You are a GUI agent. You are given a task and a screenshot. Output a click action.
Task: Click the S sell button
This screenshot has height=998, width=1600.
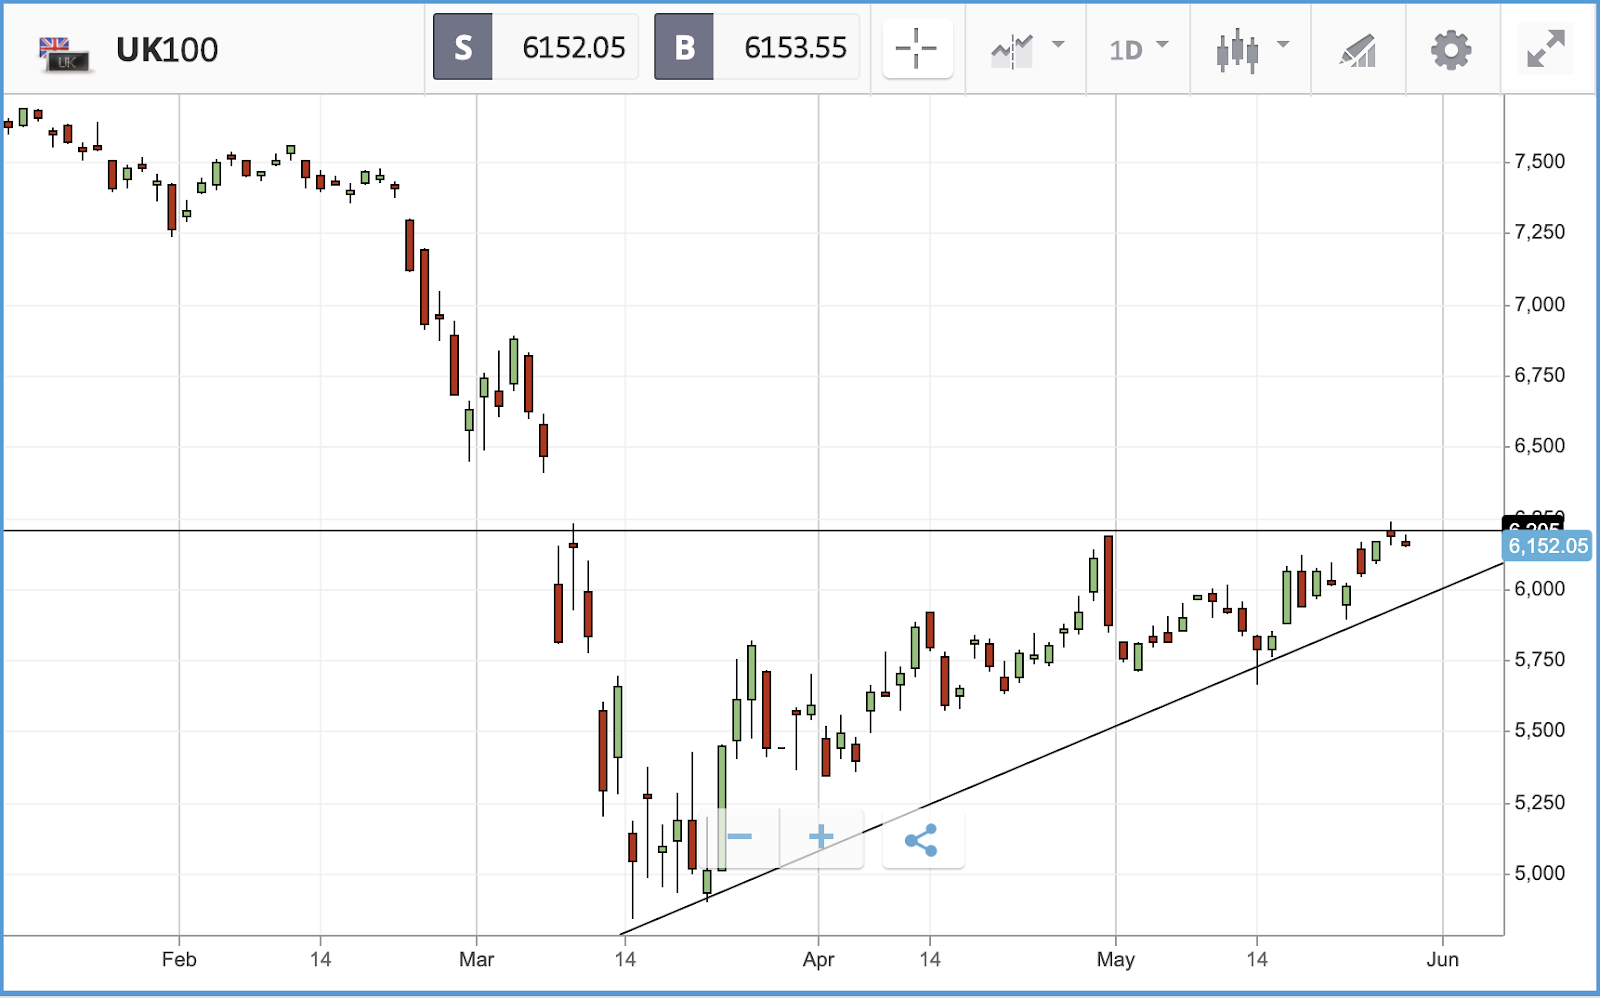(x=463, y=47)
